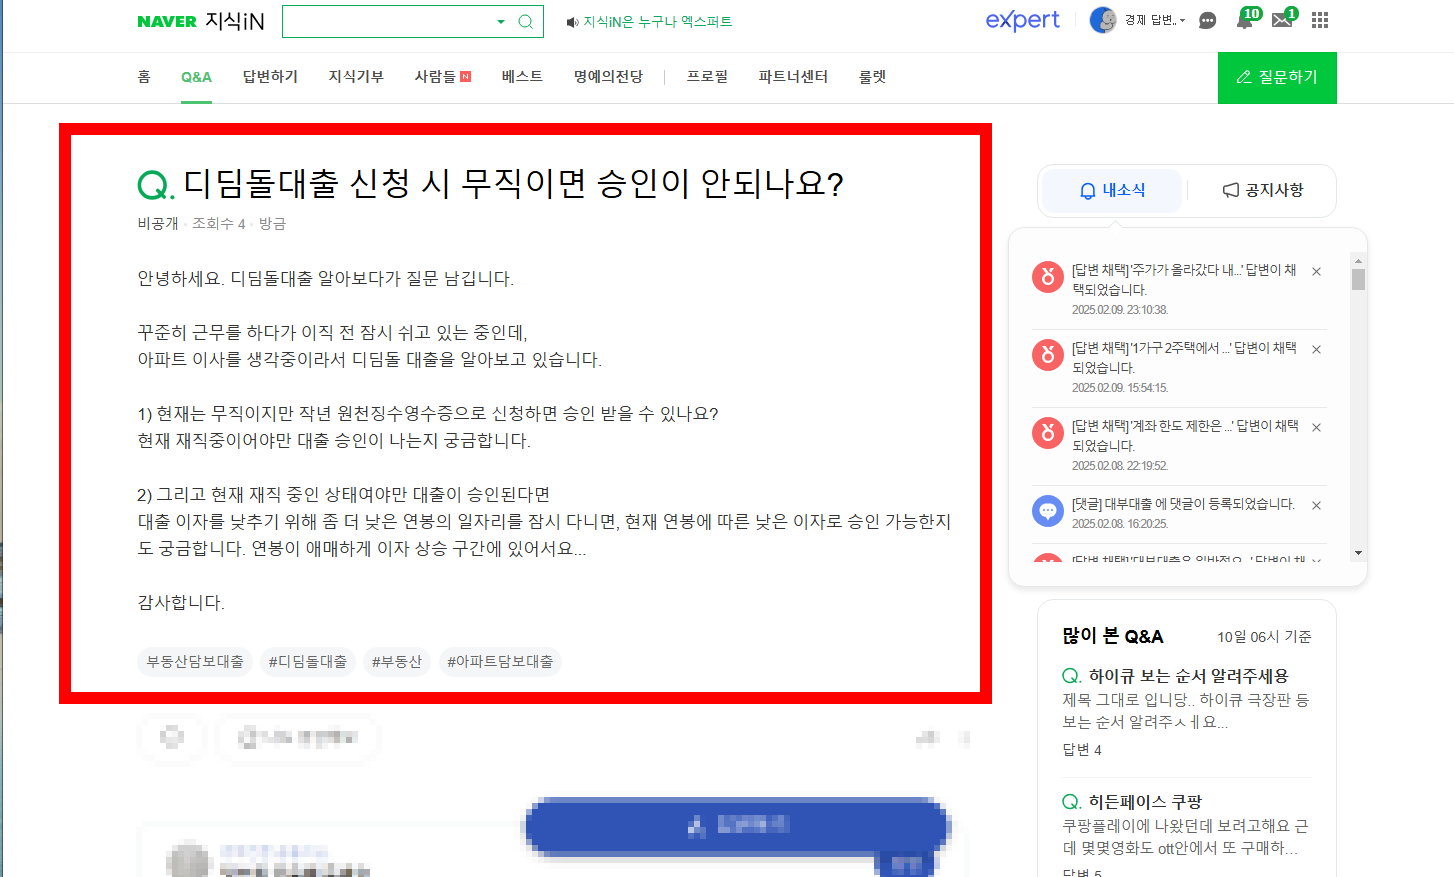
Task: Click the medal icon beside '주가가 올라갔다'
Action: (1047, 277)
